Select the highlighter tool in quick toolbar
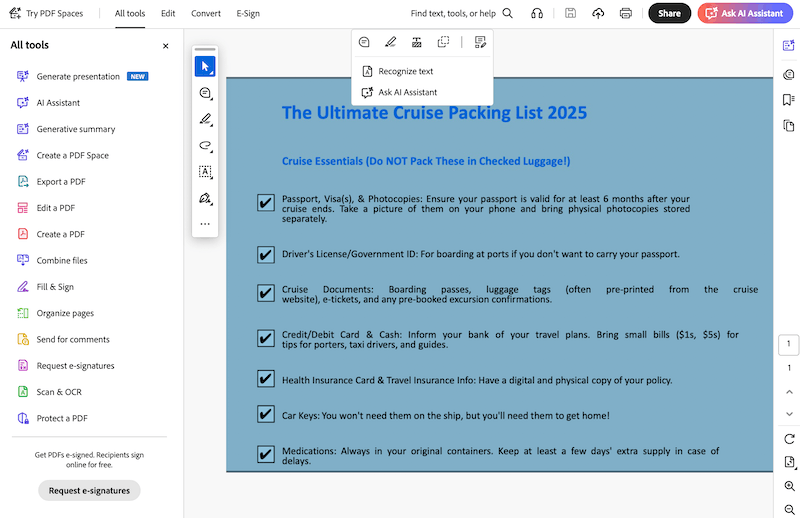The height and width of the screenshot is (518, 800). [x=205, y=119]
